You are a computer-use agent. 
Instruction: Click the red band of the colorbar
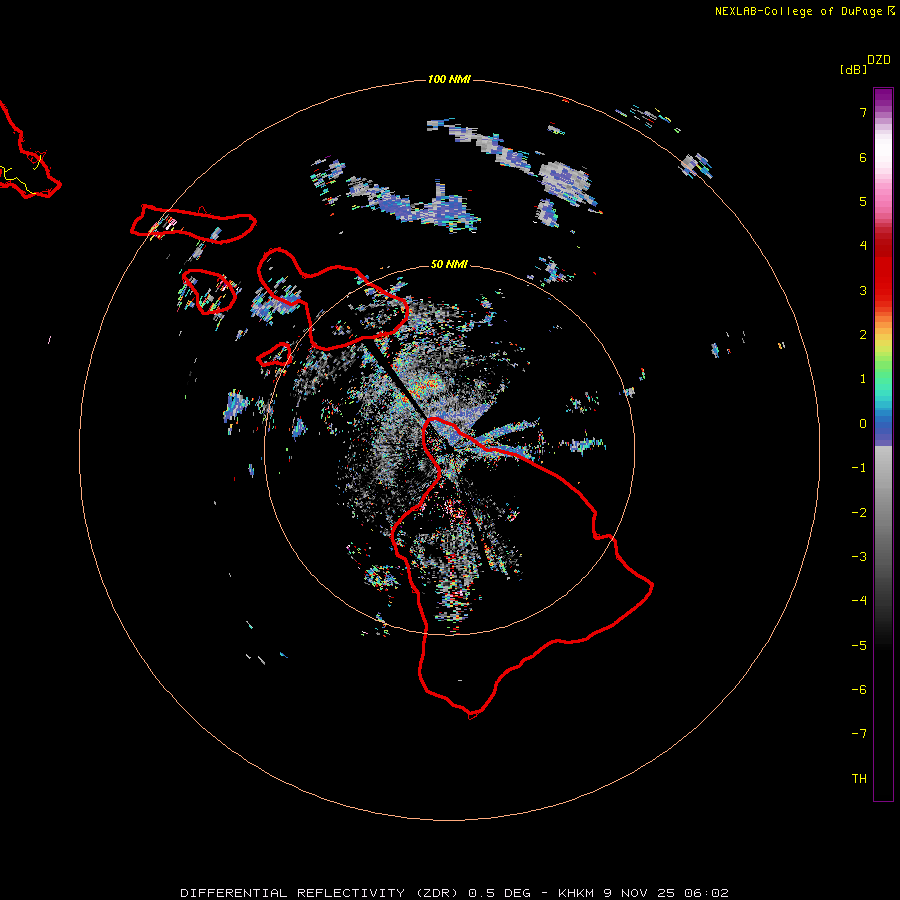[883, 270]
